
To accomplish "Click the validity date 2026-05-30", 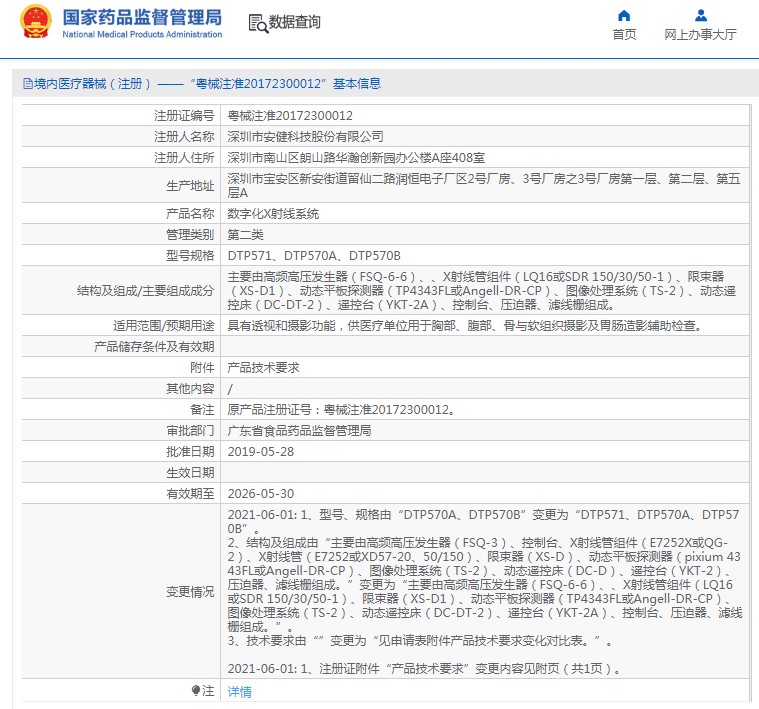I will pyautogui.click(x=261, y=493).
